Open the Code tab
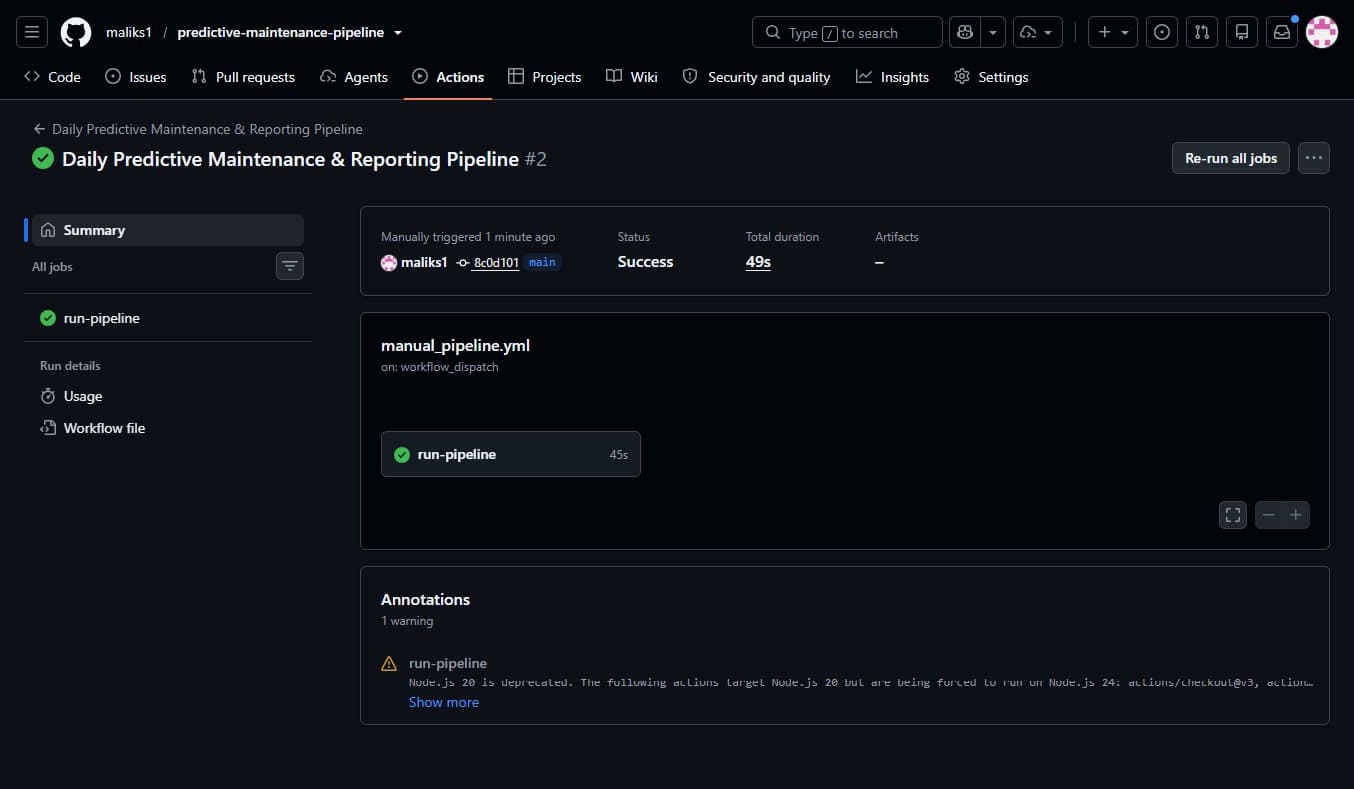 tap(52, 77)
